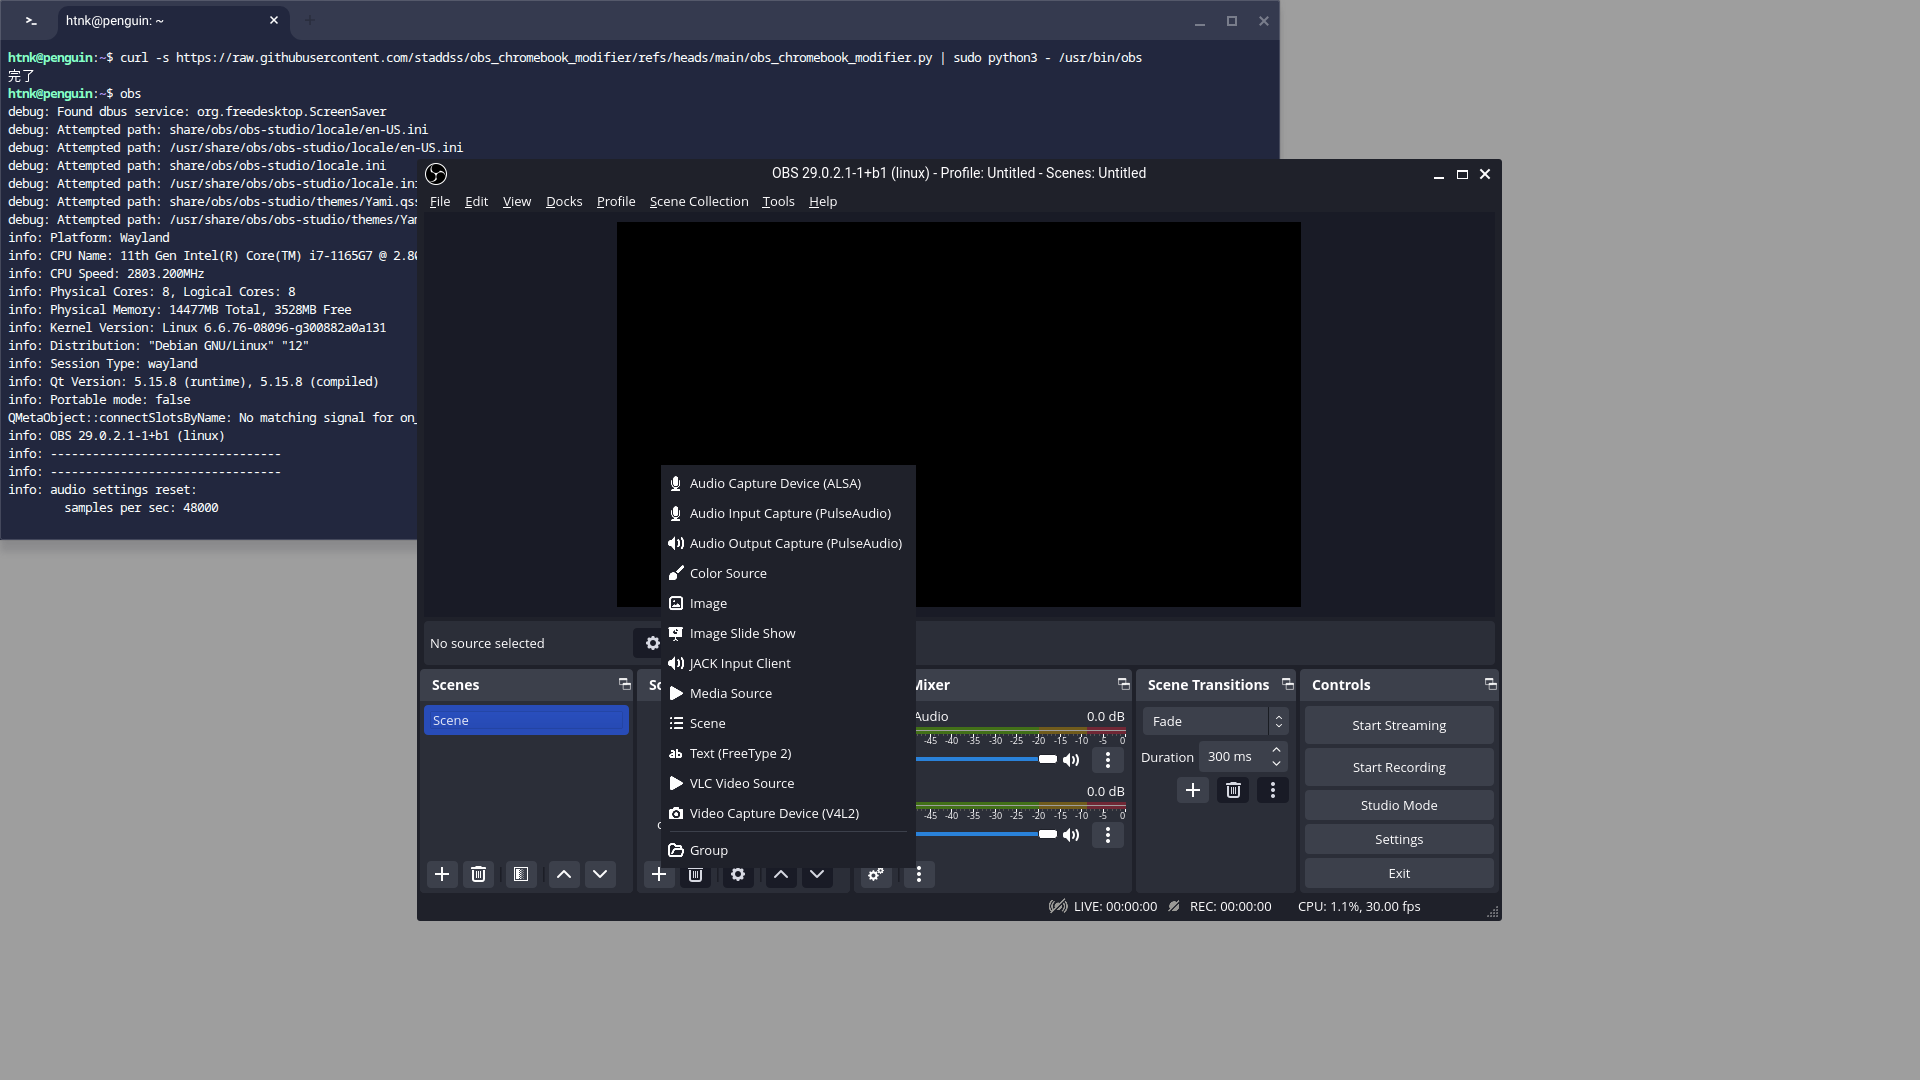Screen dimensions: 1920x1080
Task: Delete the selected scene via trash icon
Action: 478,875
